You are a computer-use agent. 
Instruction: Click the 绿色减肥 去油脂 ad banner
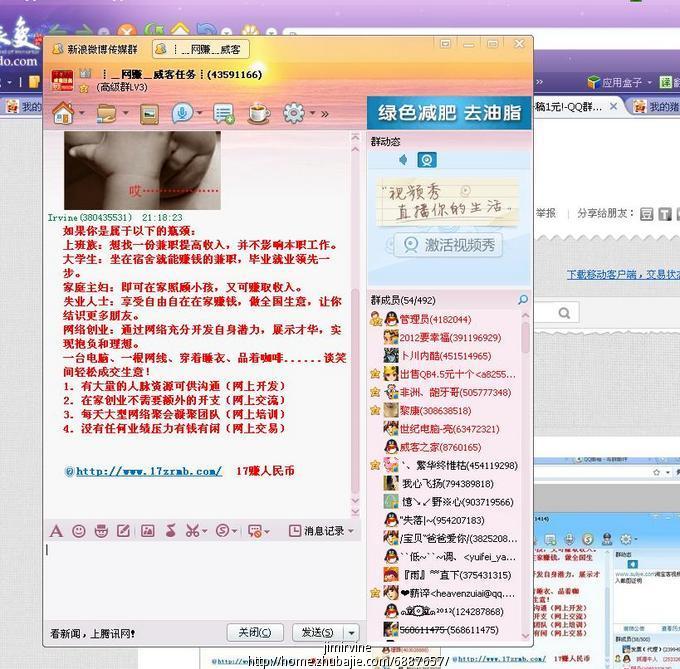pyautogui.click(x=449, y=113)
